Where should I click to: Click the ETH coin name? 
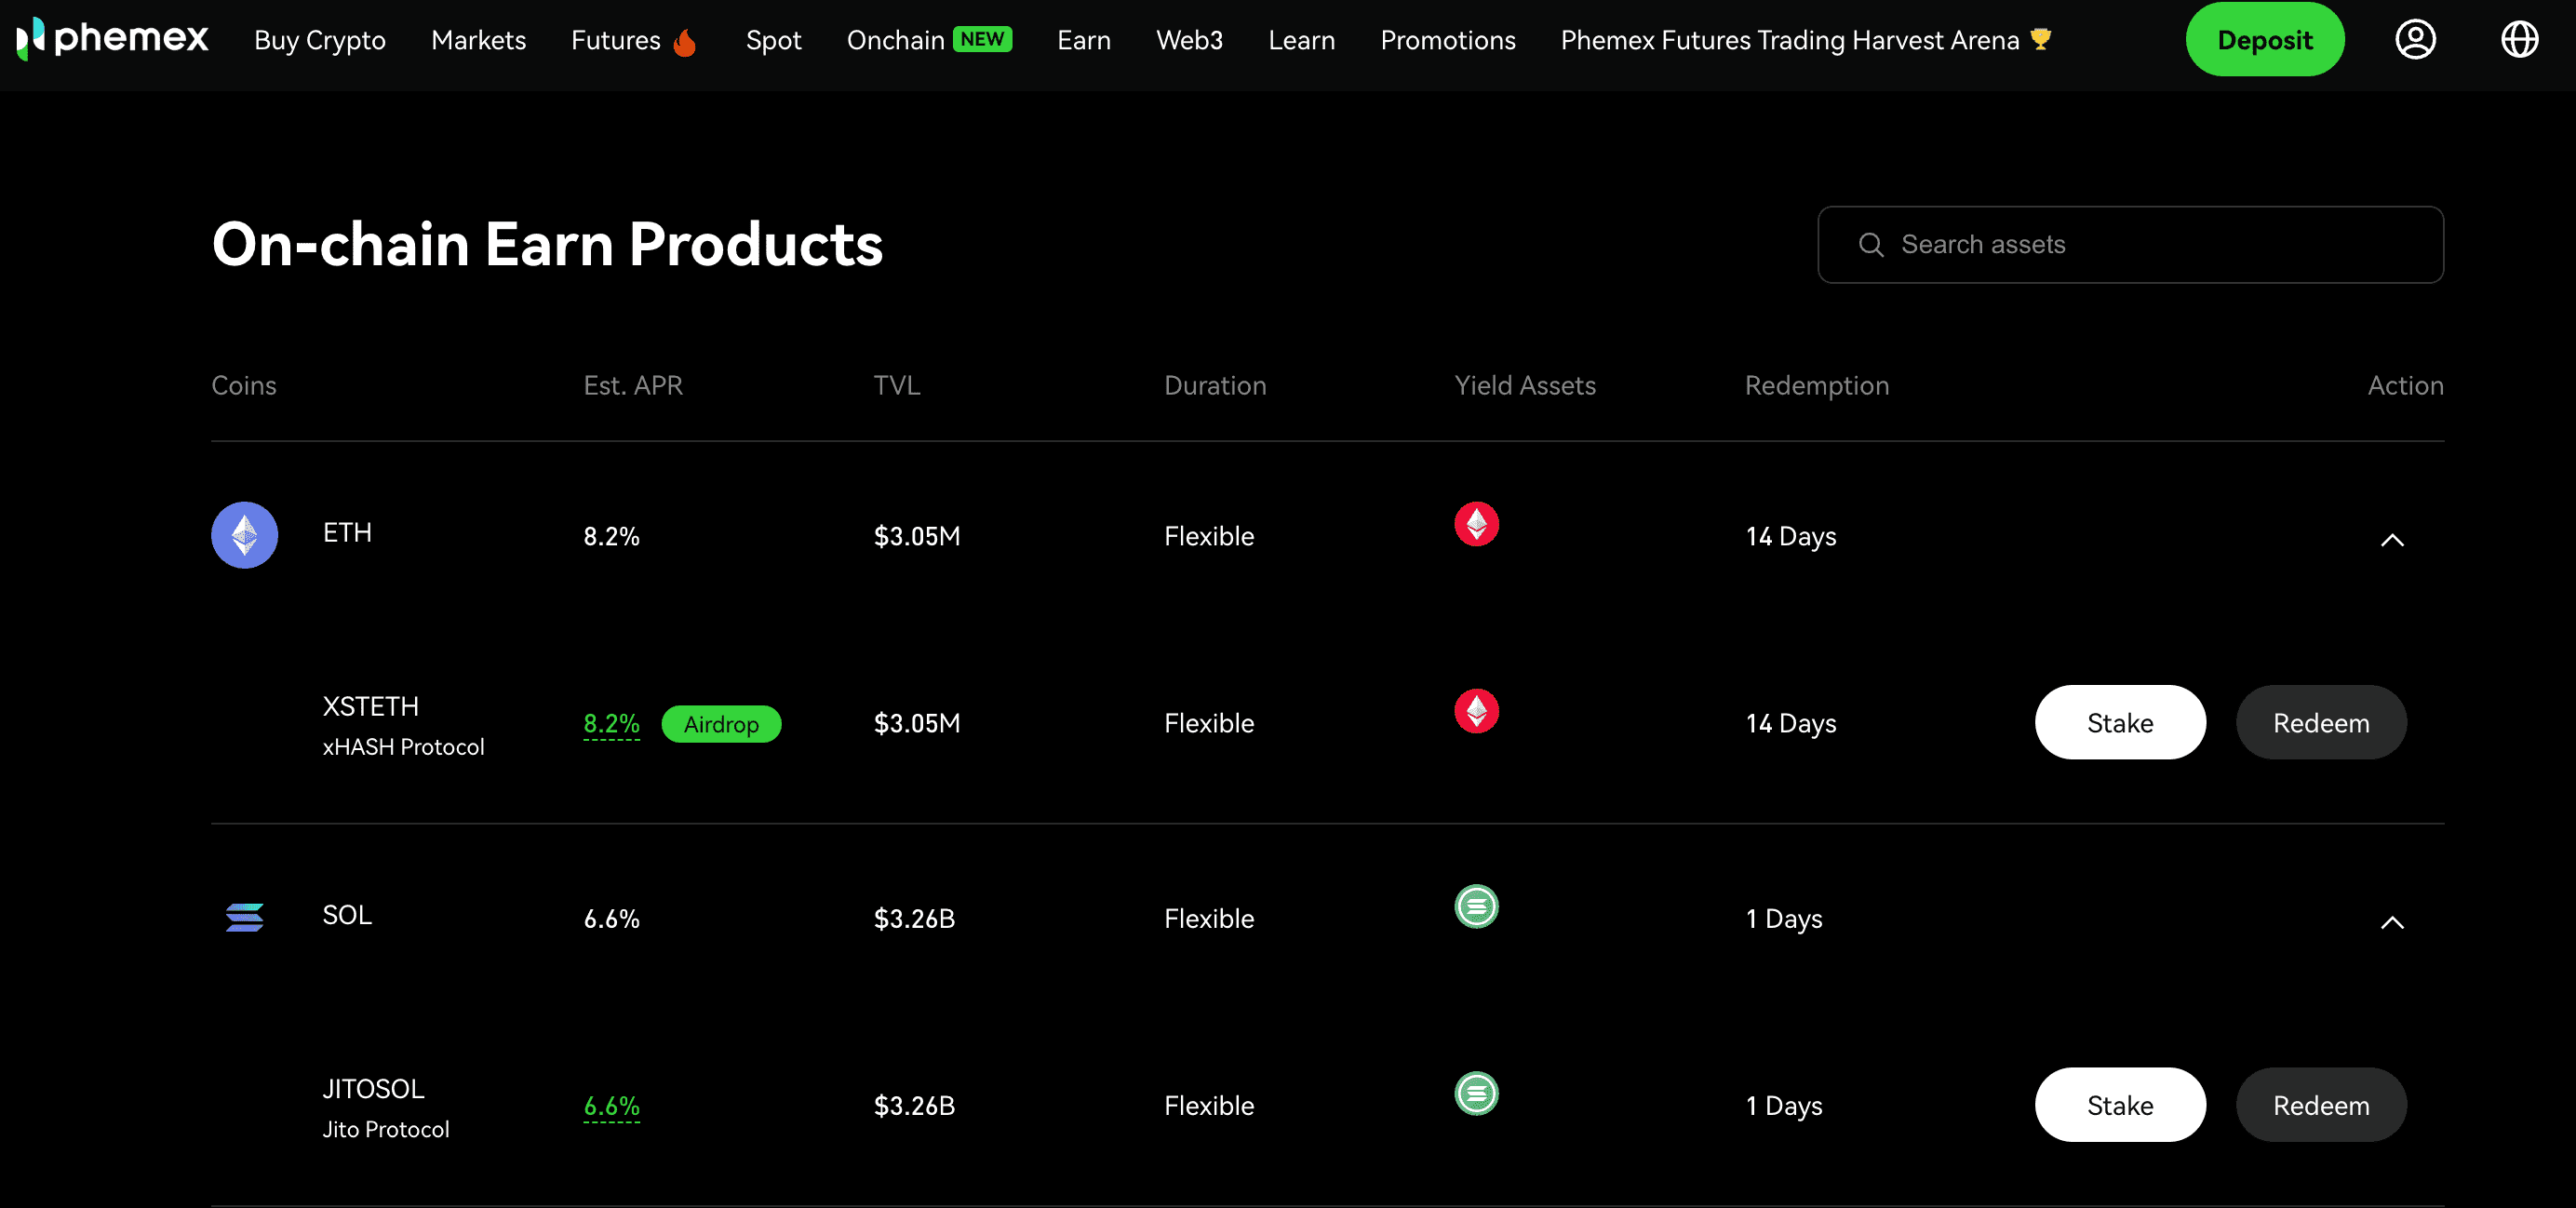[347, 533]
